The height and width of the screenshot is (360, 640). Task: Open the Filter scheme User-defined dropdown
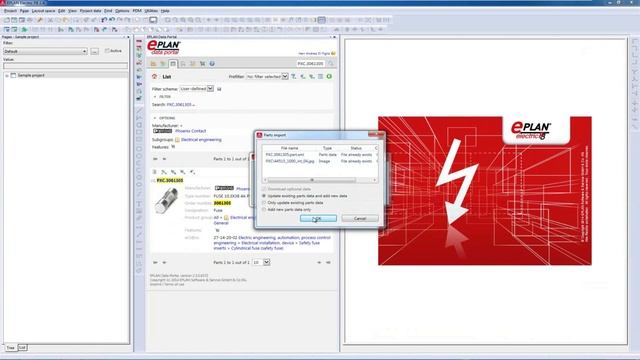[196, 89]
